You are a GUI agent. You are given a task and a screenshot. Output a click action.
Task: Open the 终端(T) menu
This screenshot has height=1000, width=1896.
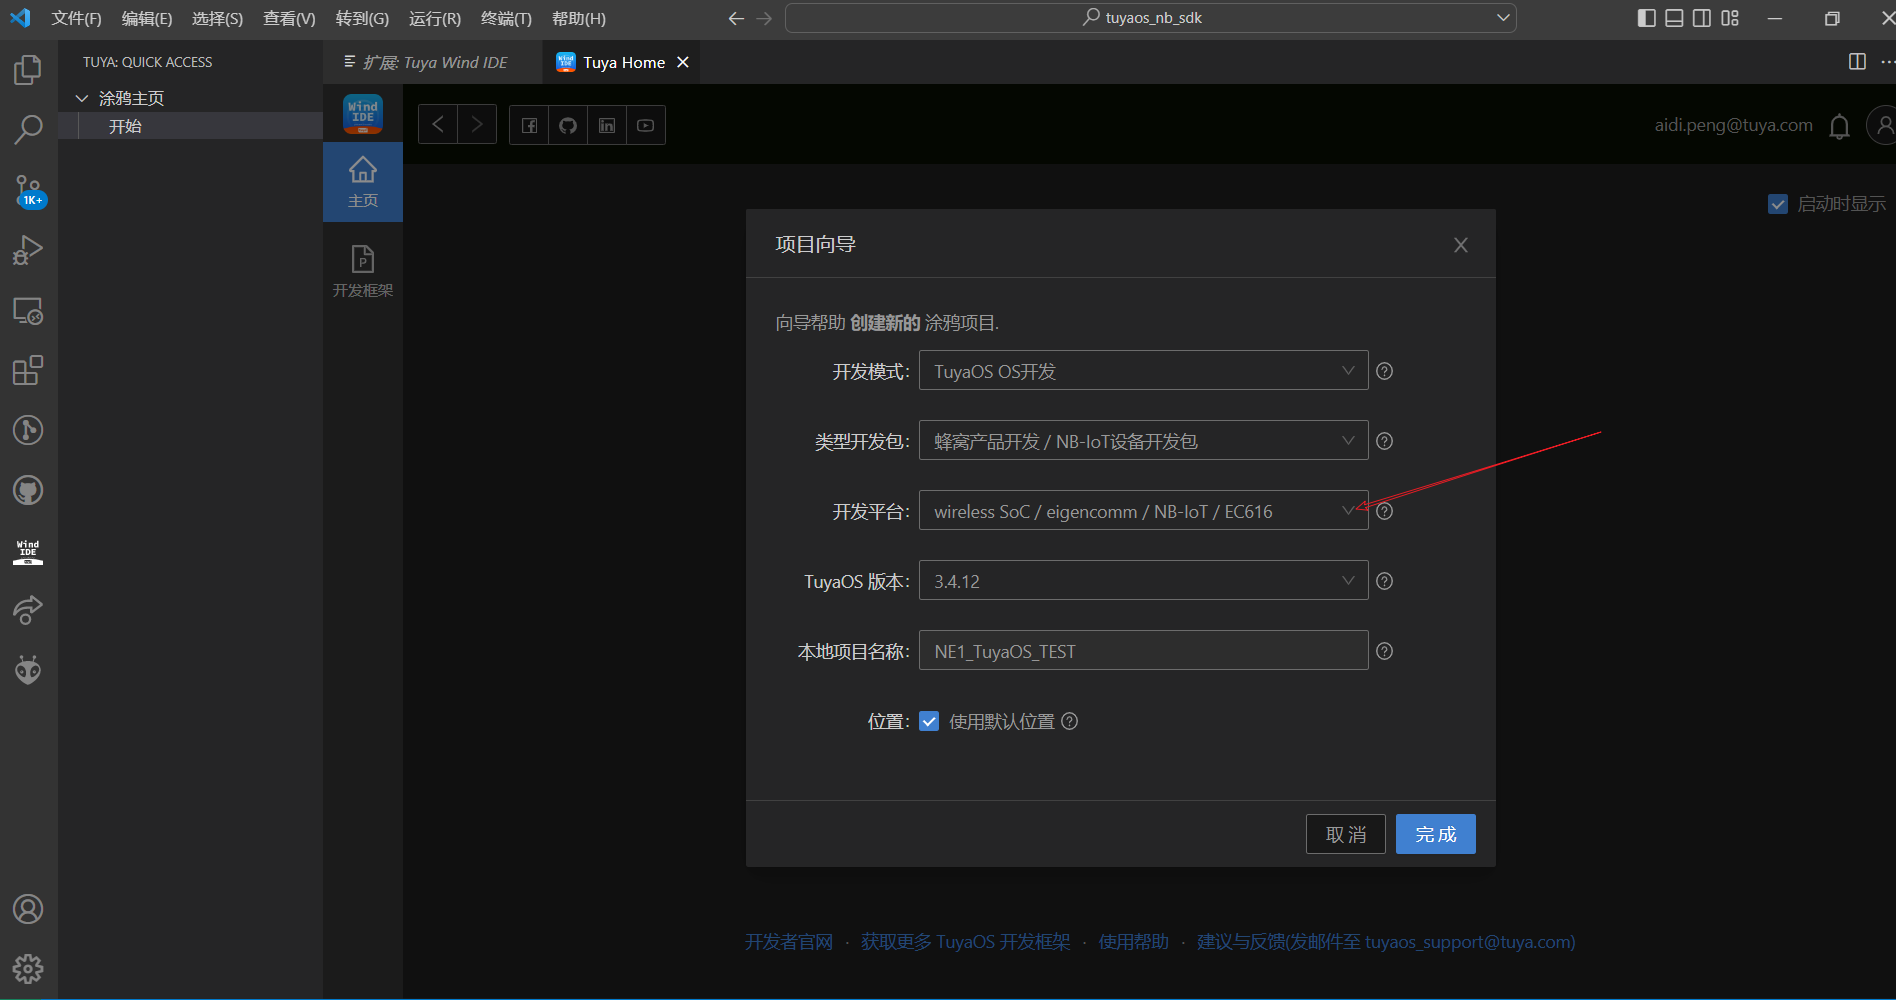click(506, 18)
